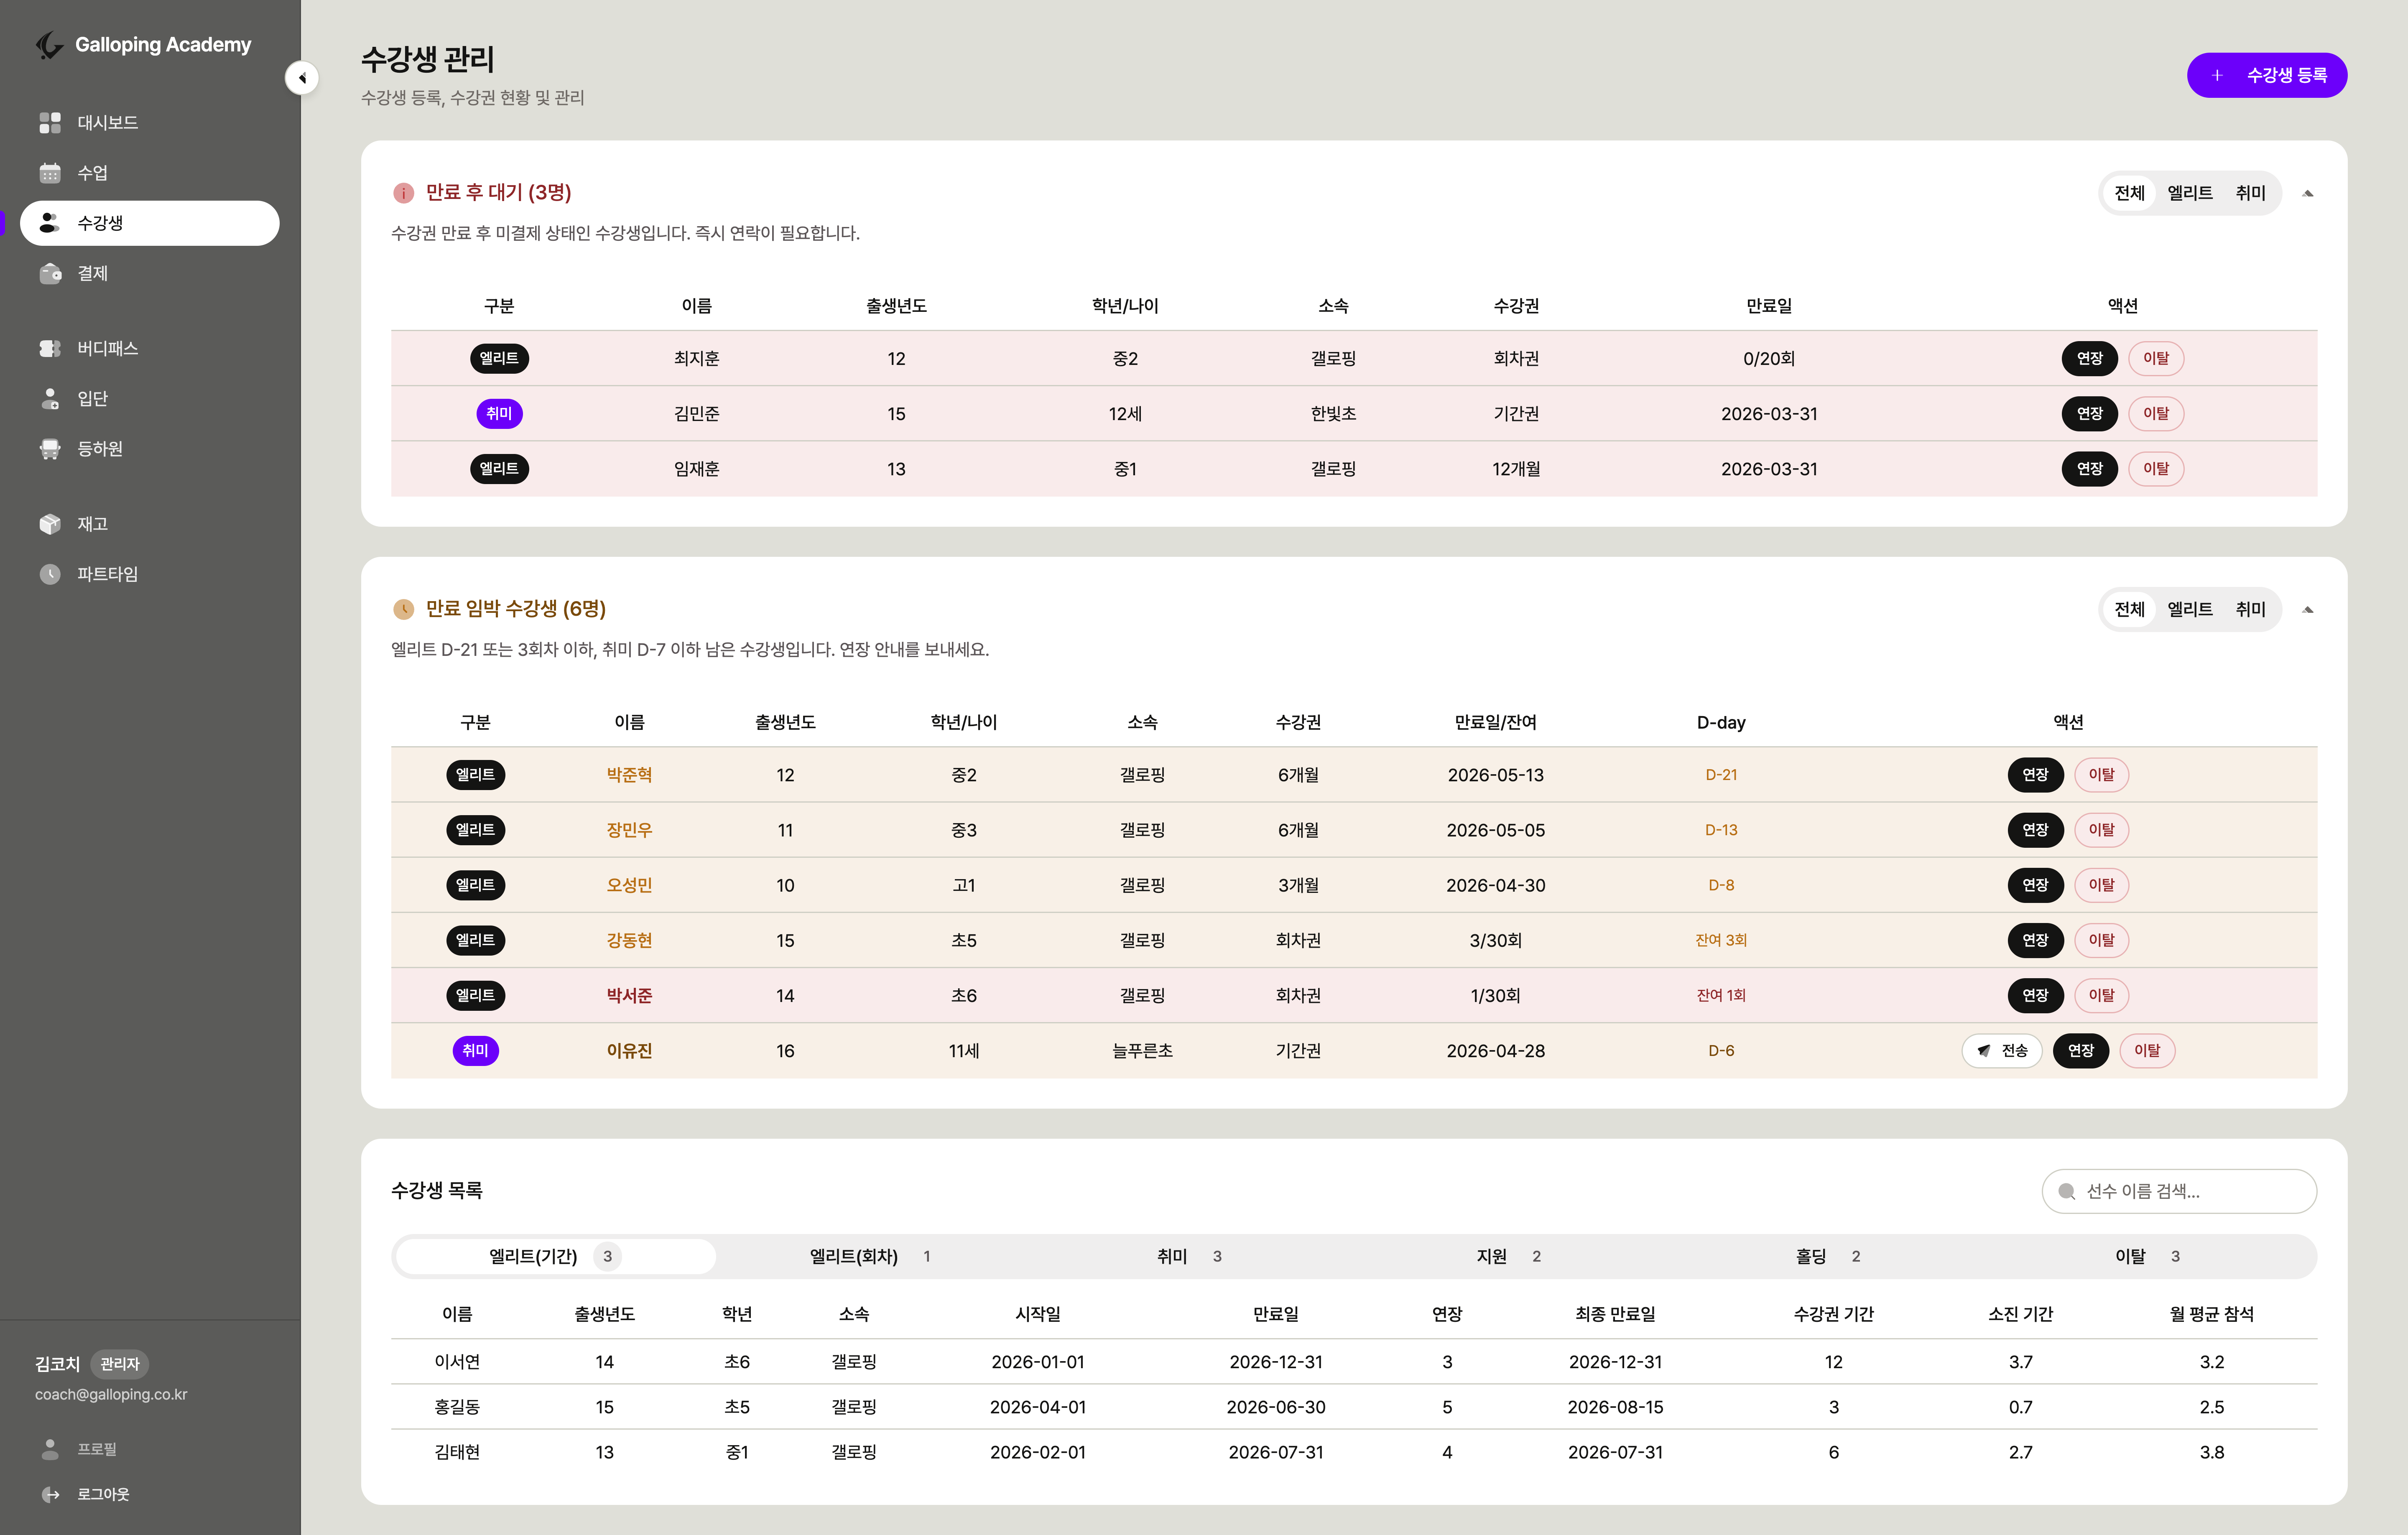The image size is (2408, 1535).
Task: Extend 오성민's pass with 연장
Action: pos(2035,884)
